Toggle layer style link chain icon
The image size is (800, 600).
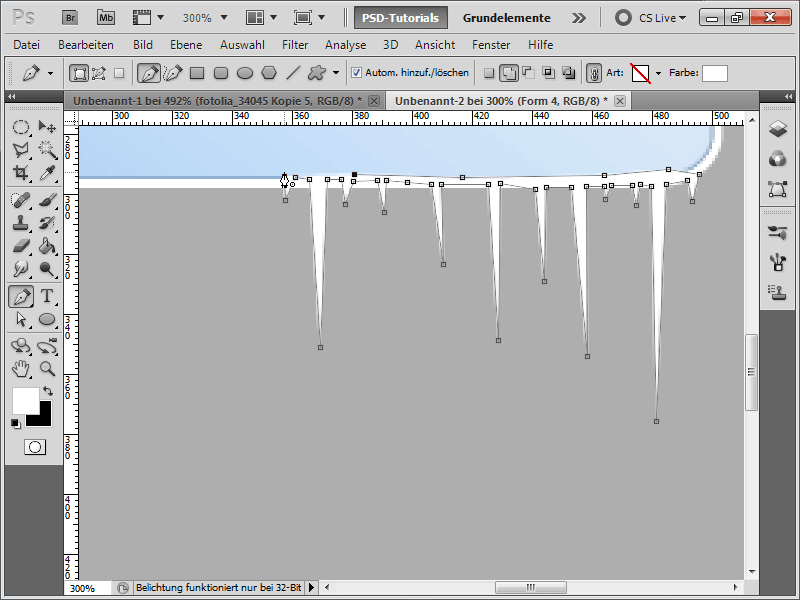pos(594,73)
